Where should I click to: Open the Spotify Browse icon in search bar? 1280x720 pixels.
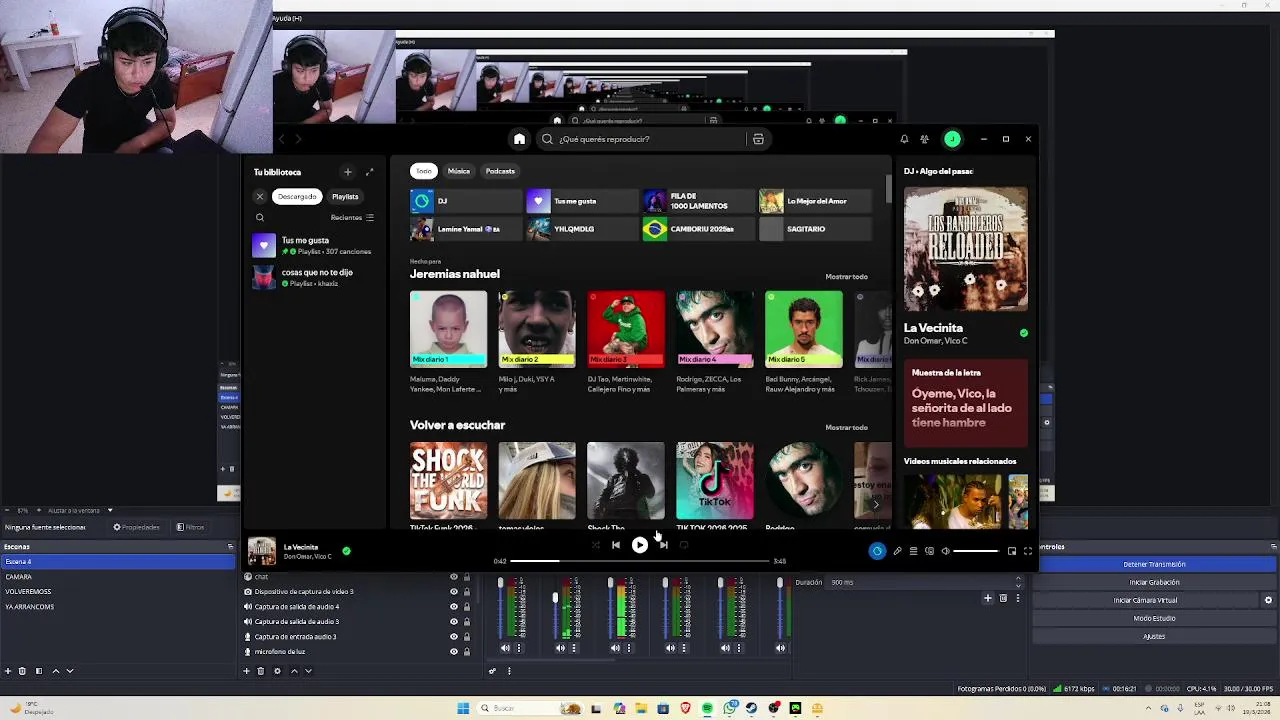point(758,139)
